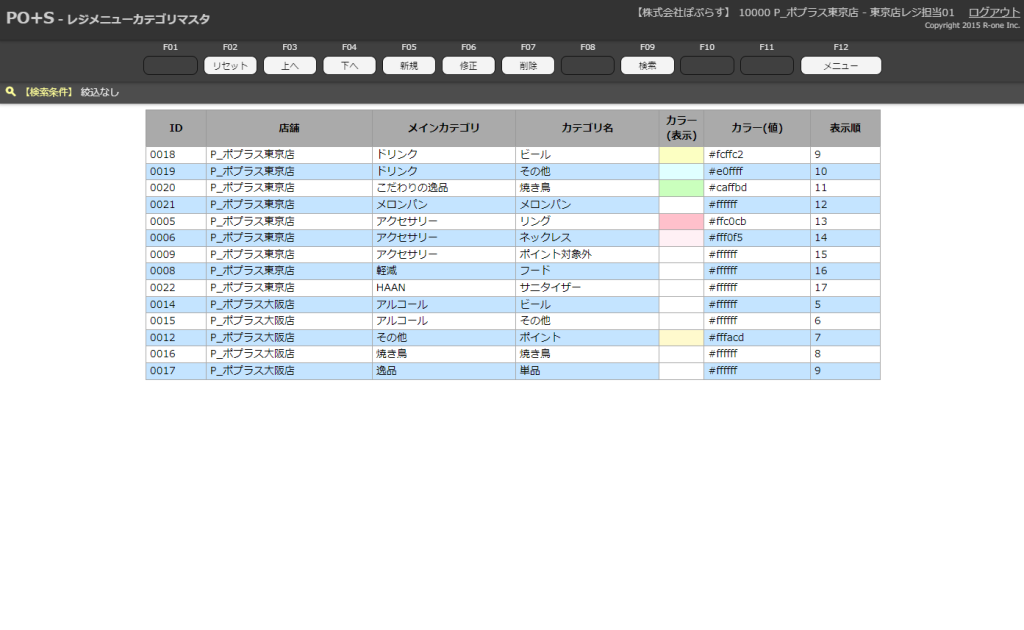Click the 検索 (search) button
The image size is (1024, 630).
[647, 66]
